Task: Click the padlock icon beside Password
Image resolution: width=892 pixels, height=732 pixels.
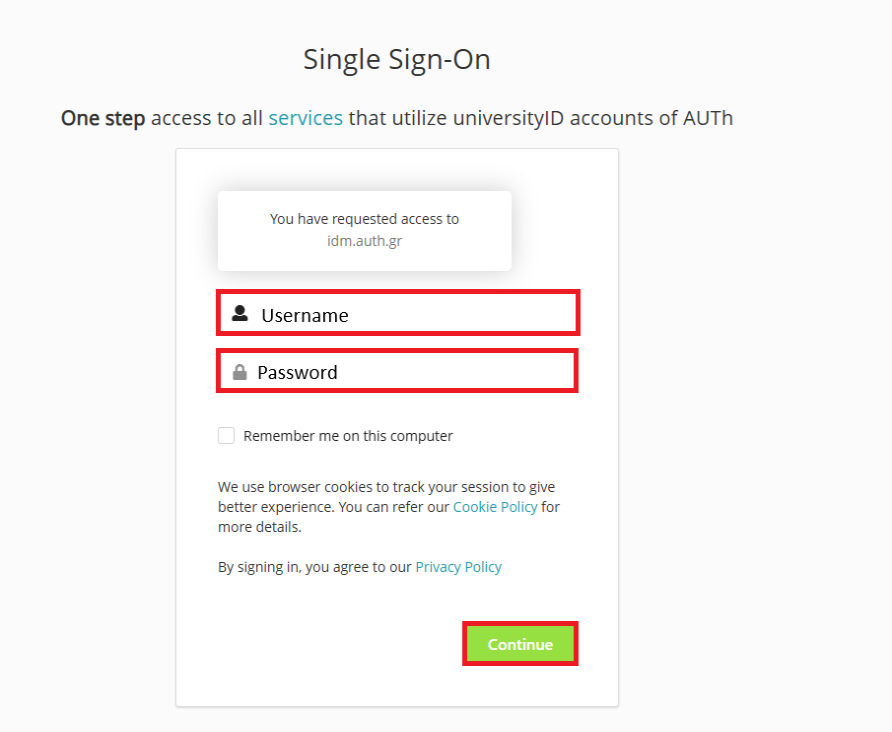Action: pos(240,372)
